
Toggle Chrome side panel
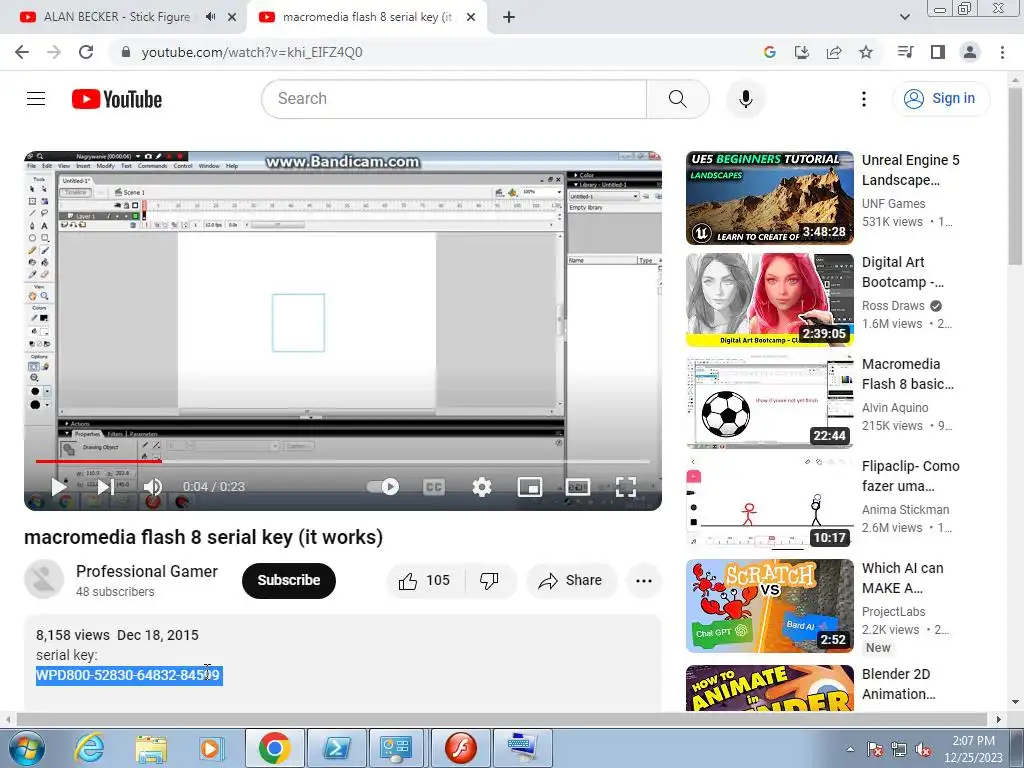(x=937, y=52)
